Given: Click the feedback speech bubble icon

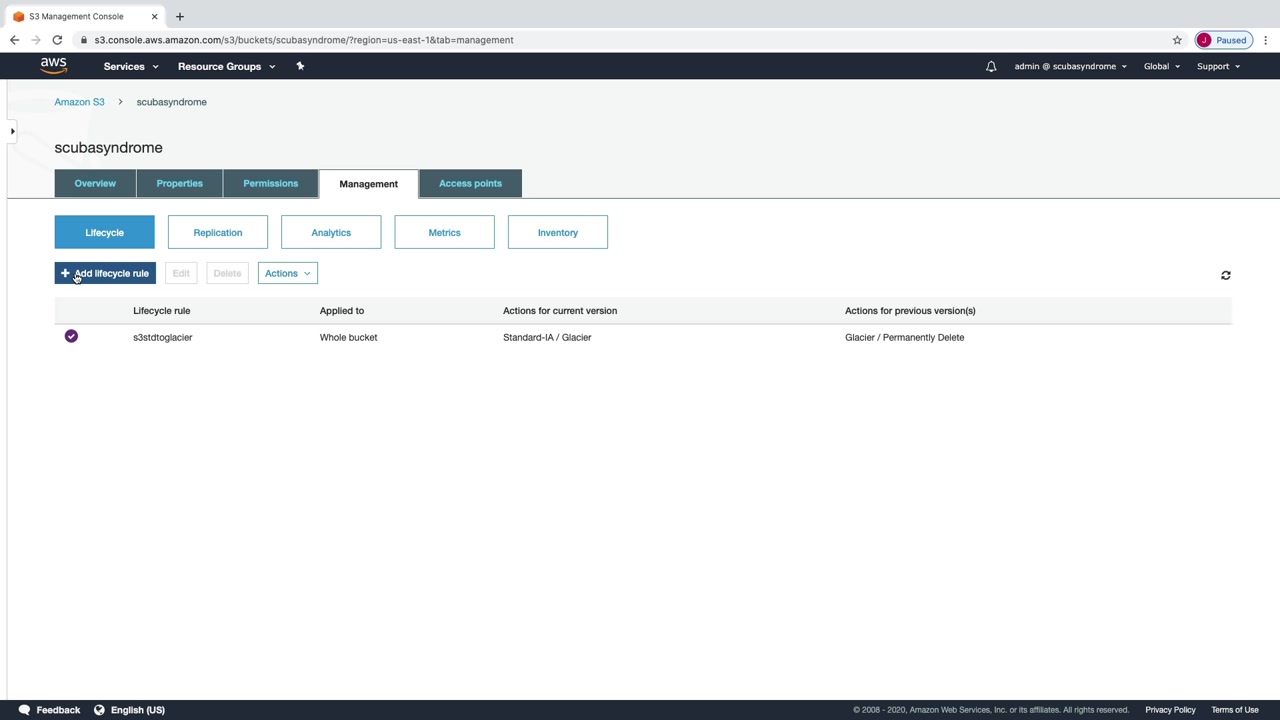Looking at the screenshot, I should pos(24,710).
